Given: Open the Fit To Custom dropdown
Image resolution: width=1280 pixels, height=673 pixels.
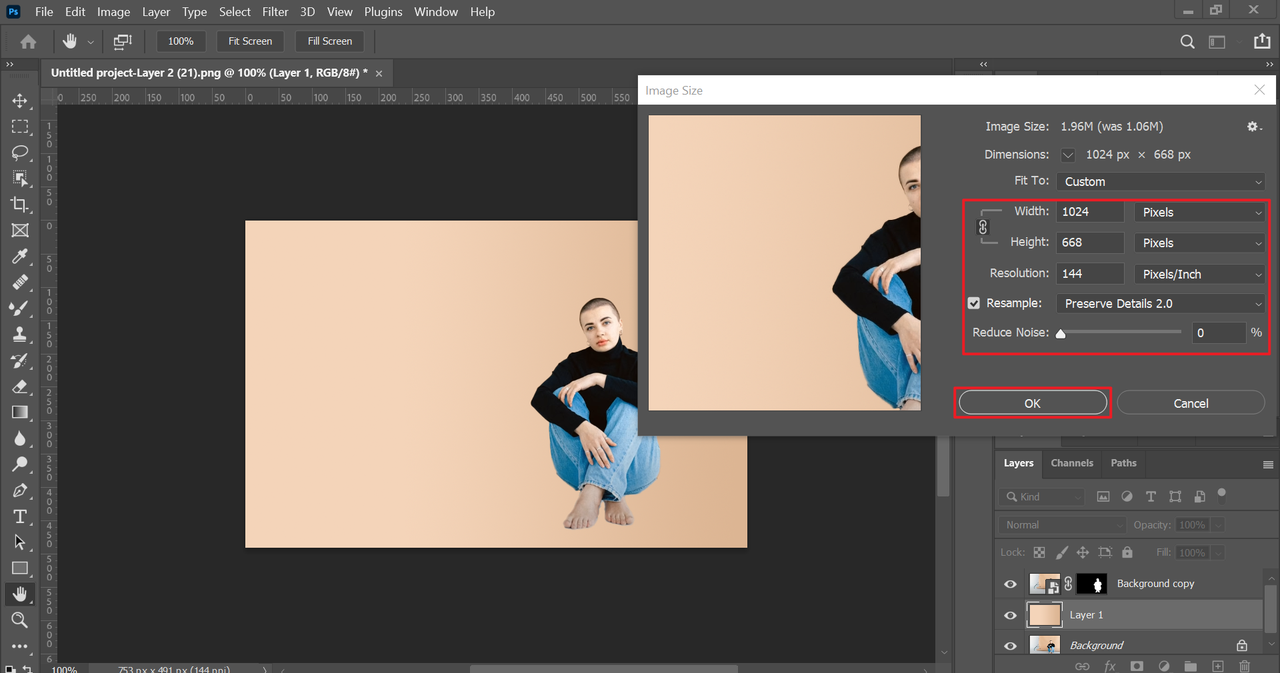Looking at the screenshot, I should pyautogui.click(x=1160, y=182).
